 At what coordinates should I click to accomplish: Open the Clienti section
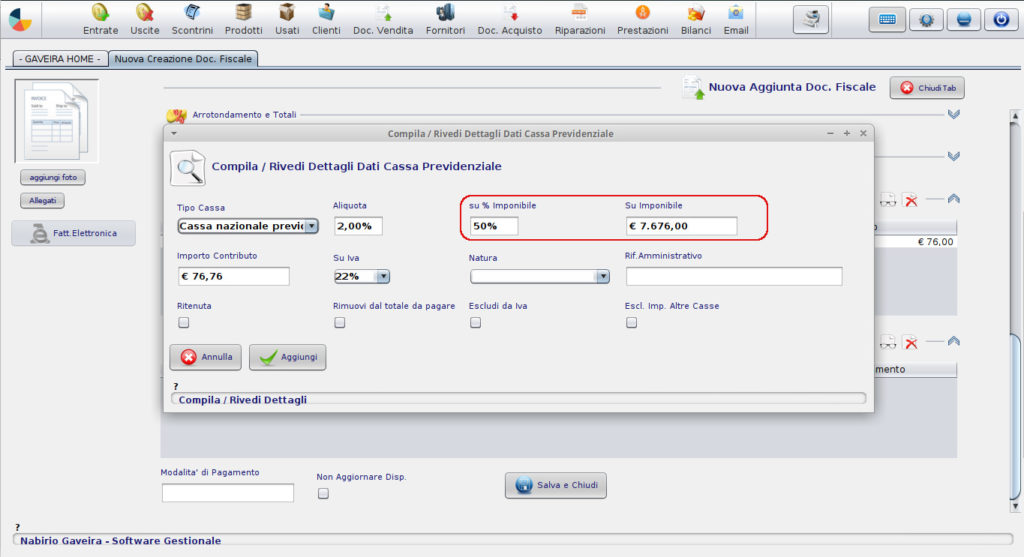[x=326, y=20]
